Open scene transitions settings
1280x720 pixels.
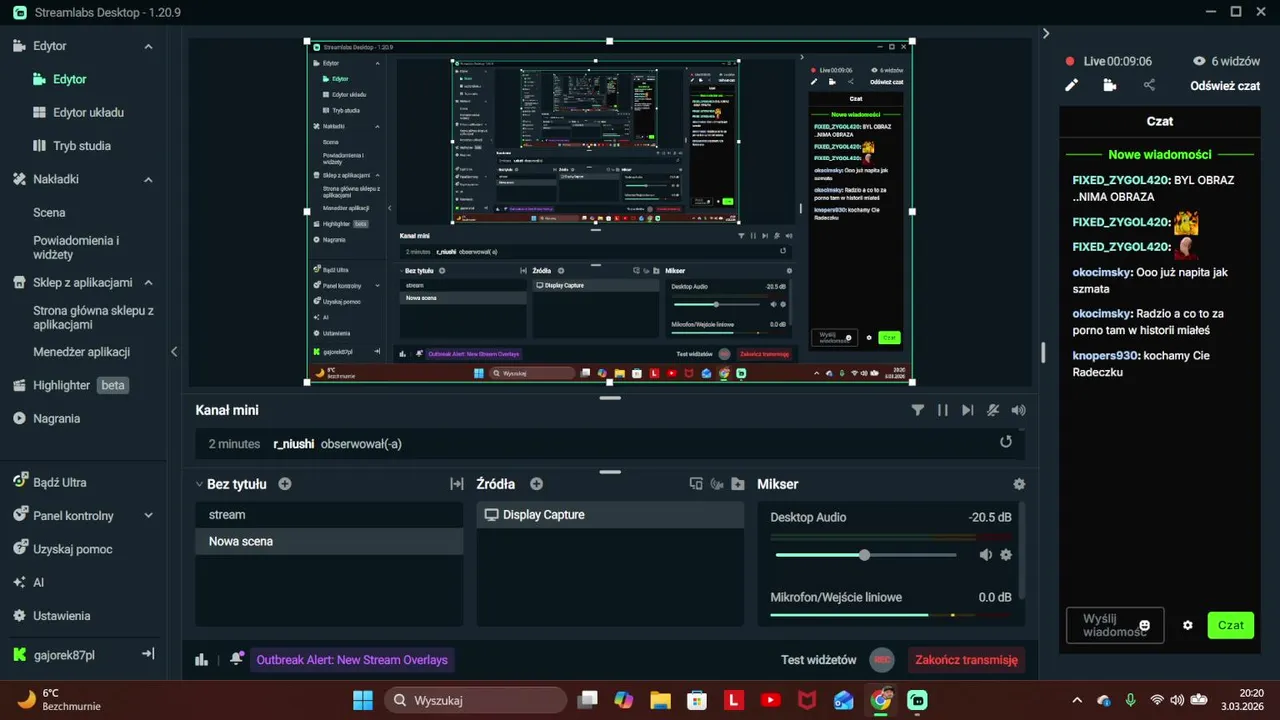pyautogui.click(x=457, y=484)
